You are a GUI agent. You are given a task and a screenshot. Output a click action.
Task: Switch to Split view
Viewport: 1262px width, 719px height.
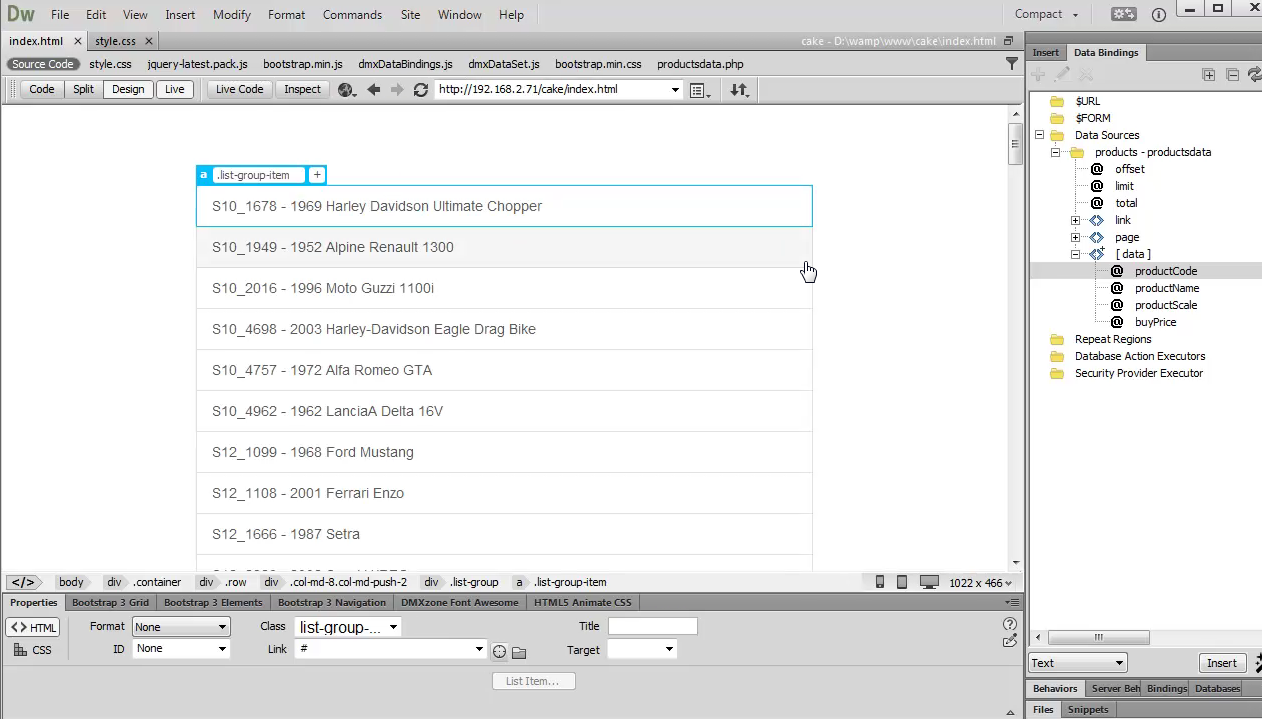(83, 90)
